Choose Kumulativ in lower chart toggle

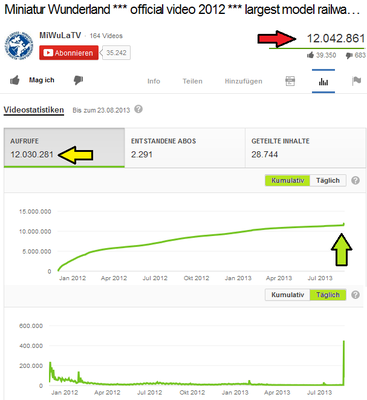288,295
